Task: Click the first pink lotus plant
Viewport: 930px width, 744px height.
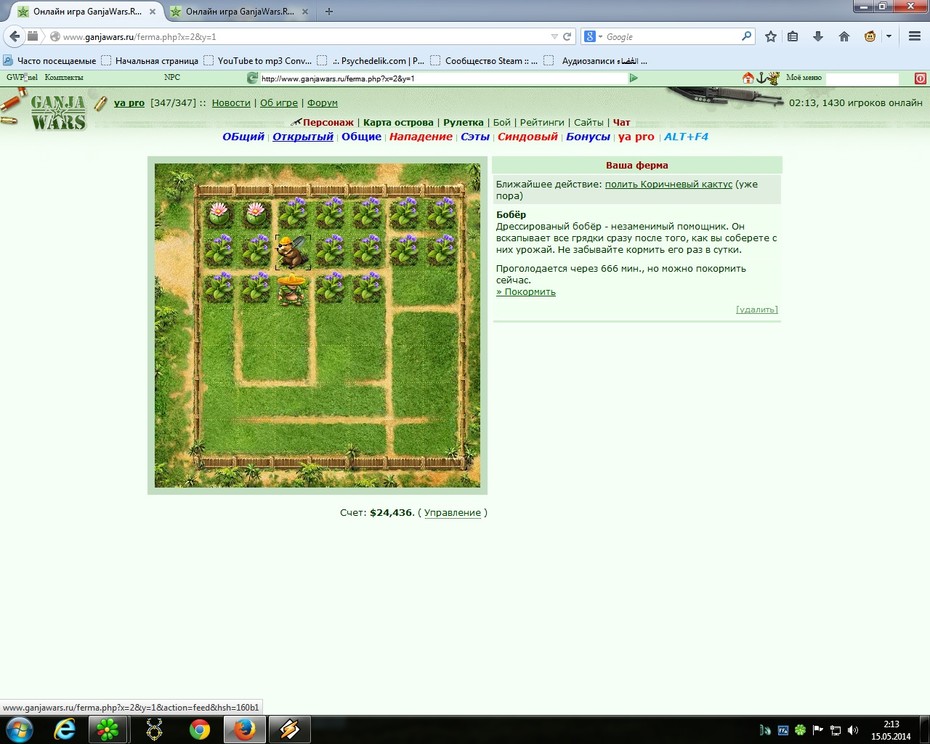Action: pos(219,213)
